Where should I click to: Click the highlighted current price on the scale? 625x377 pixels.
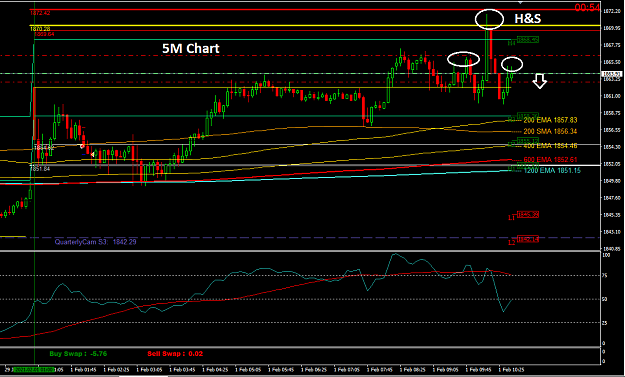(x=612, y=74)
